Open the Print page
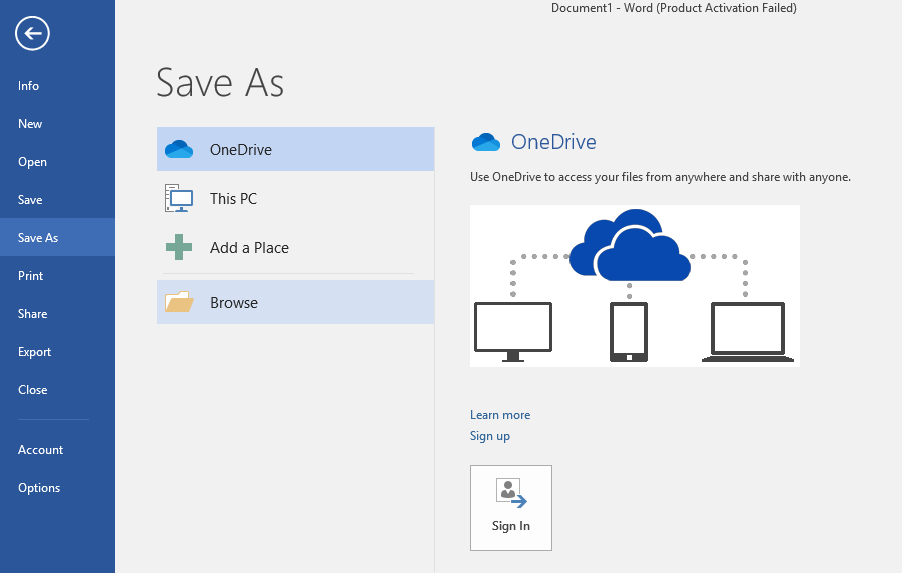 [x=58, y=276]
